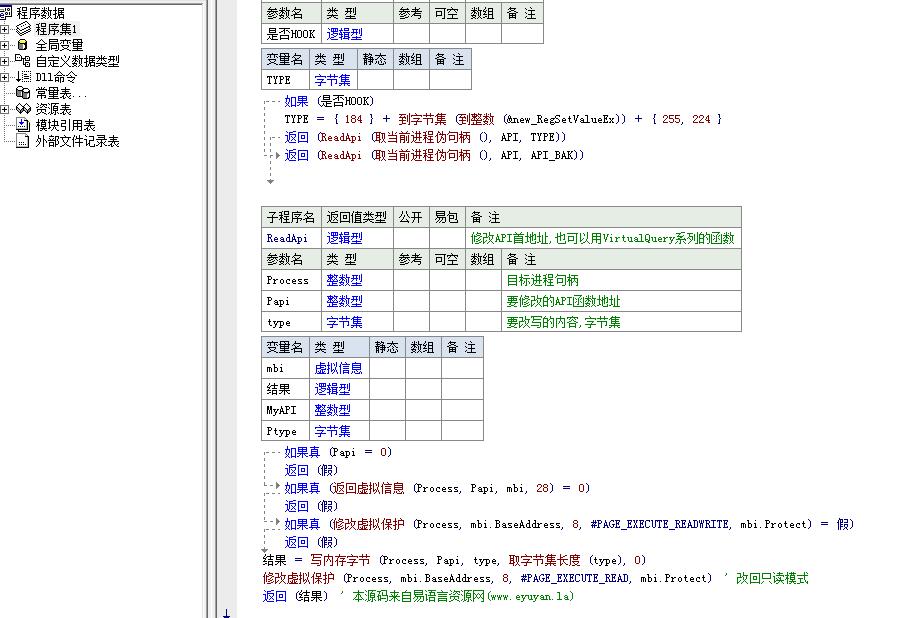Viewport: 905px width, 618px height.
Task: Click the 写内存字节 command in code
Action: (x=339, y=560)
